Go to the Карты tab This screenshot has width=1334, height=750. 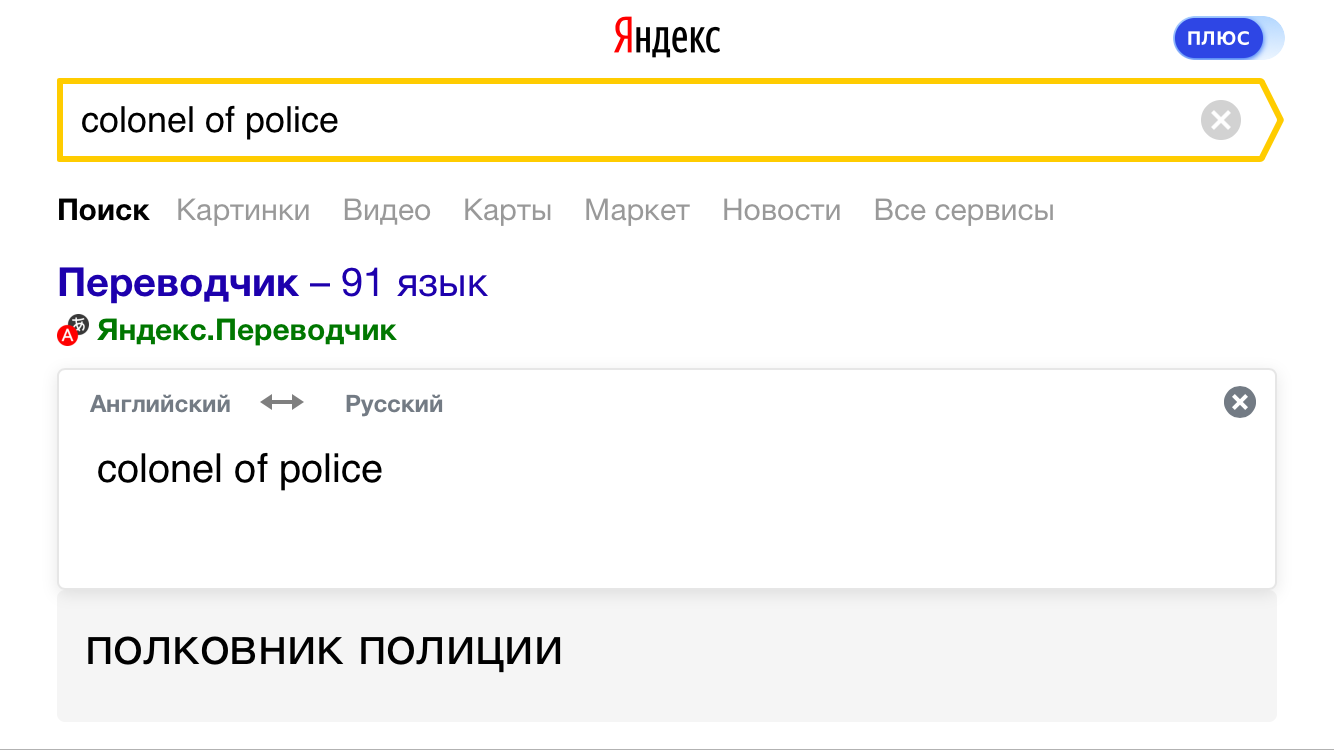pyautogui.click(x=507, y=211)
